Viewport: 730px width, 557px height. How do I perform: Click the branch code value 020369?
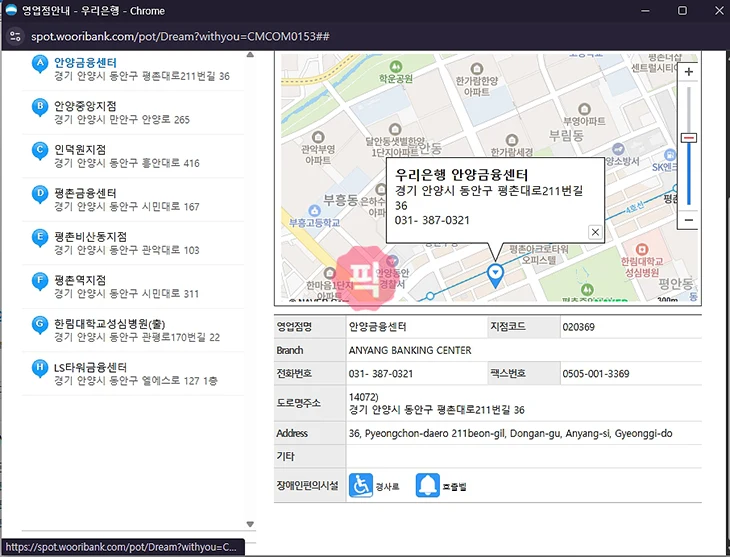[578, 327]
